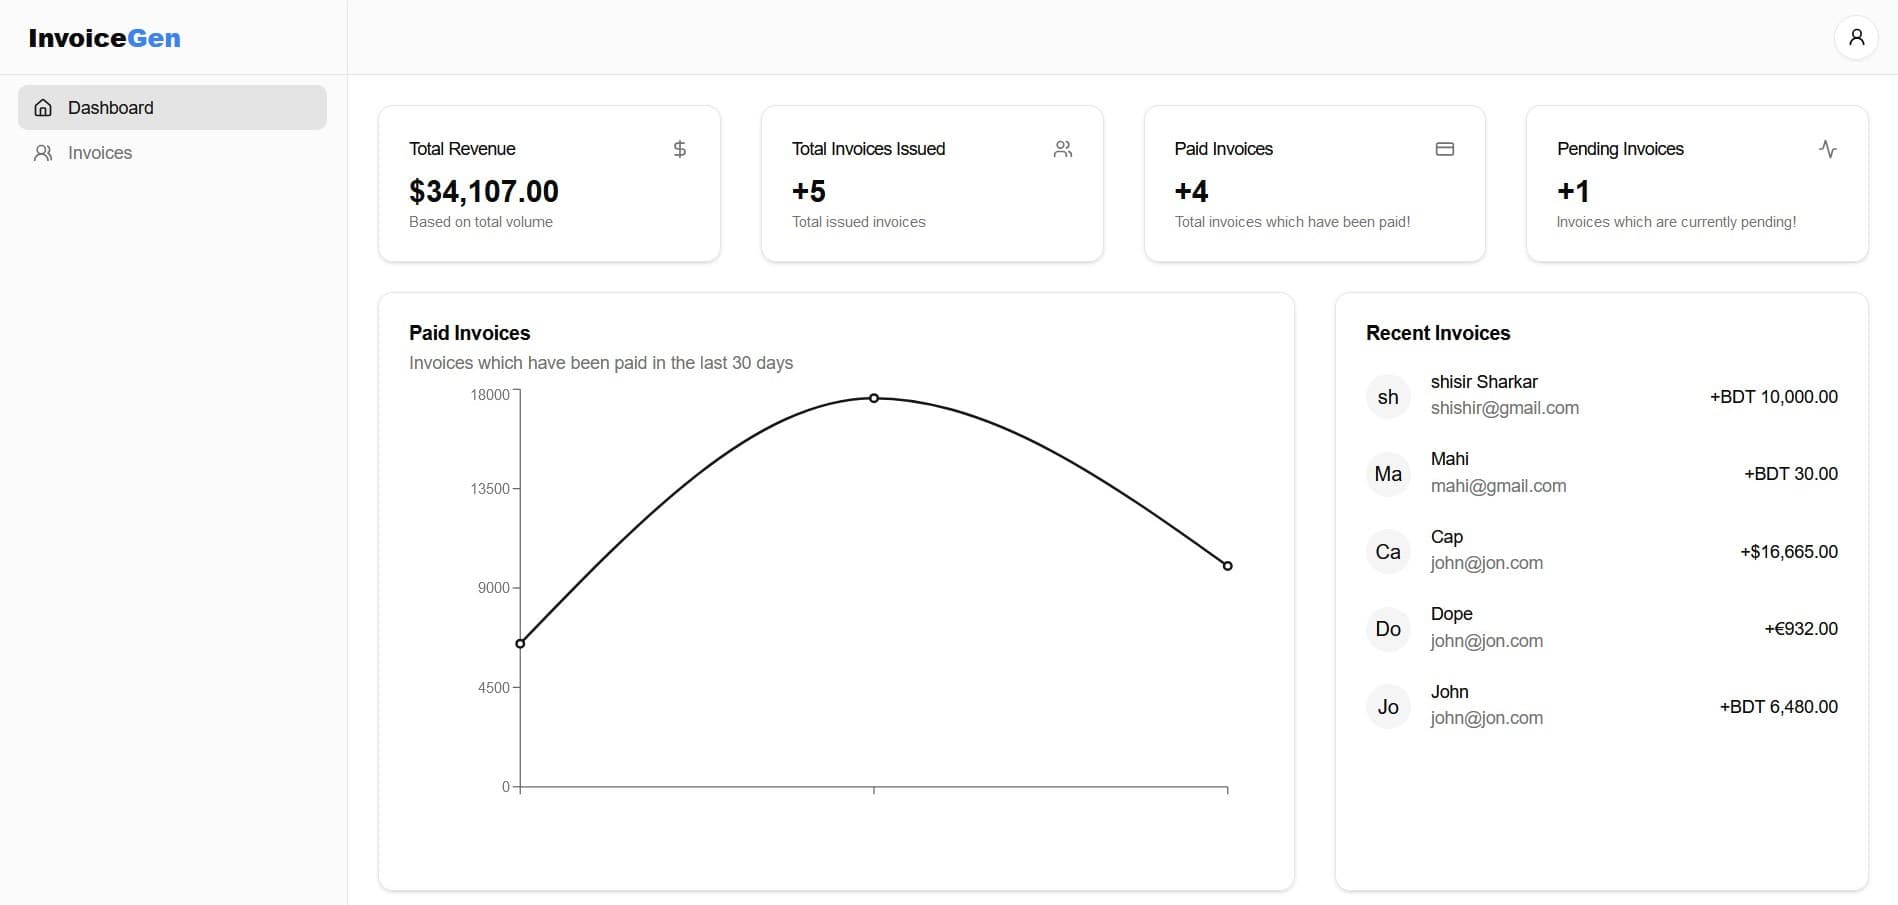This screenshot has width=1898, height=905.
Task: Click the users icon on Total Invoices Issued
Action: coord(1062,149)
